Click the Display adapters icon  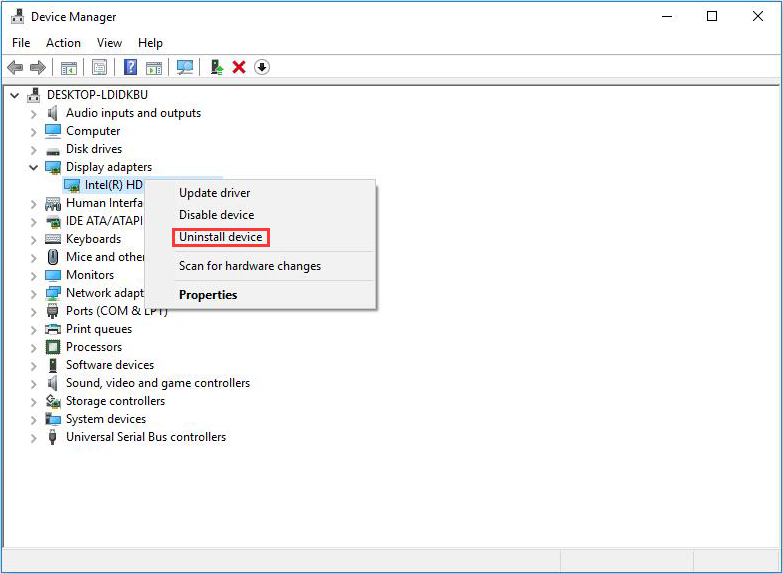click(x=53, y=167)
